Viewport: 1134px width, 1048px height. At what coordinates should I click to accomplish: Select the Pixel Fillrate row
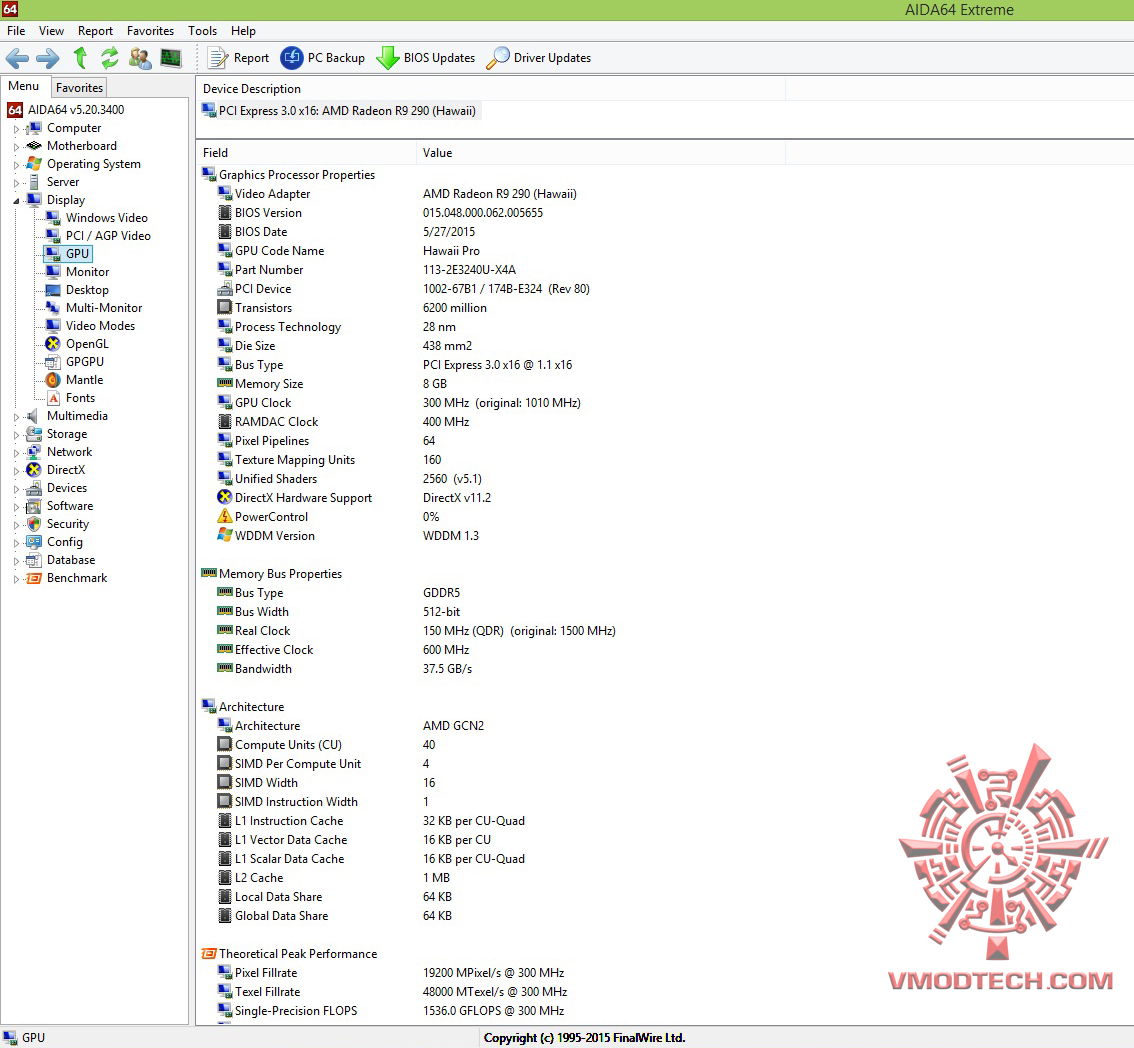[x=391, y=973]
